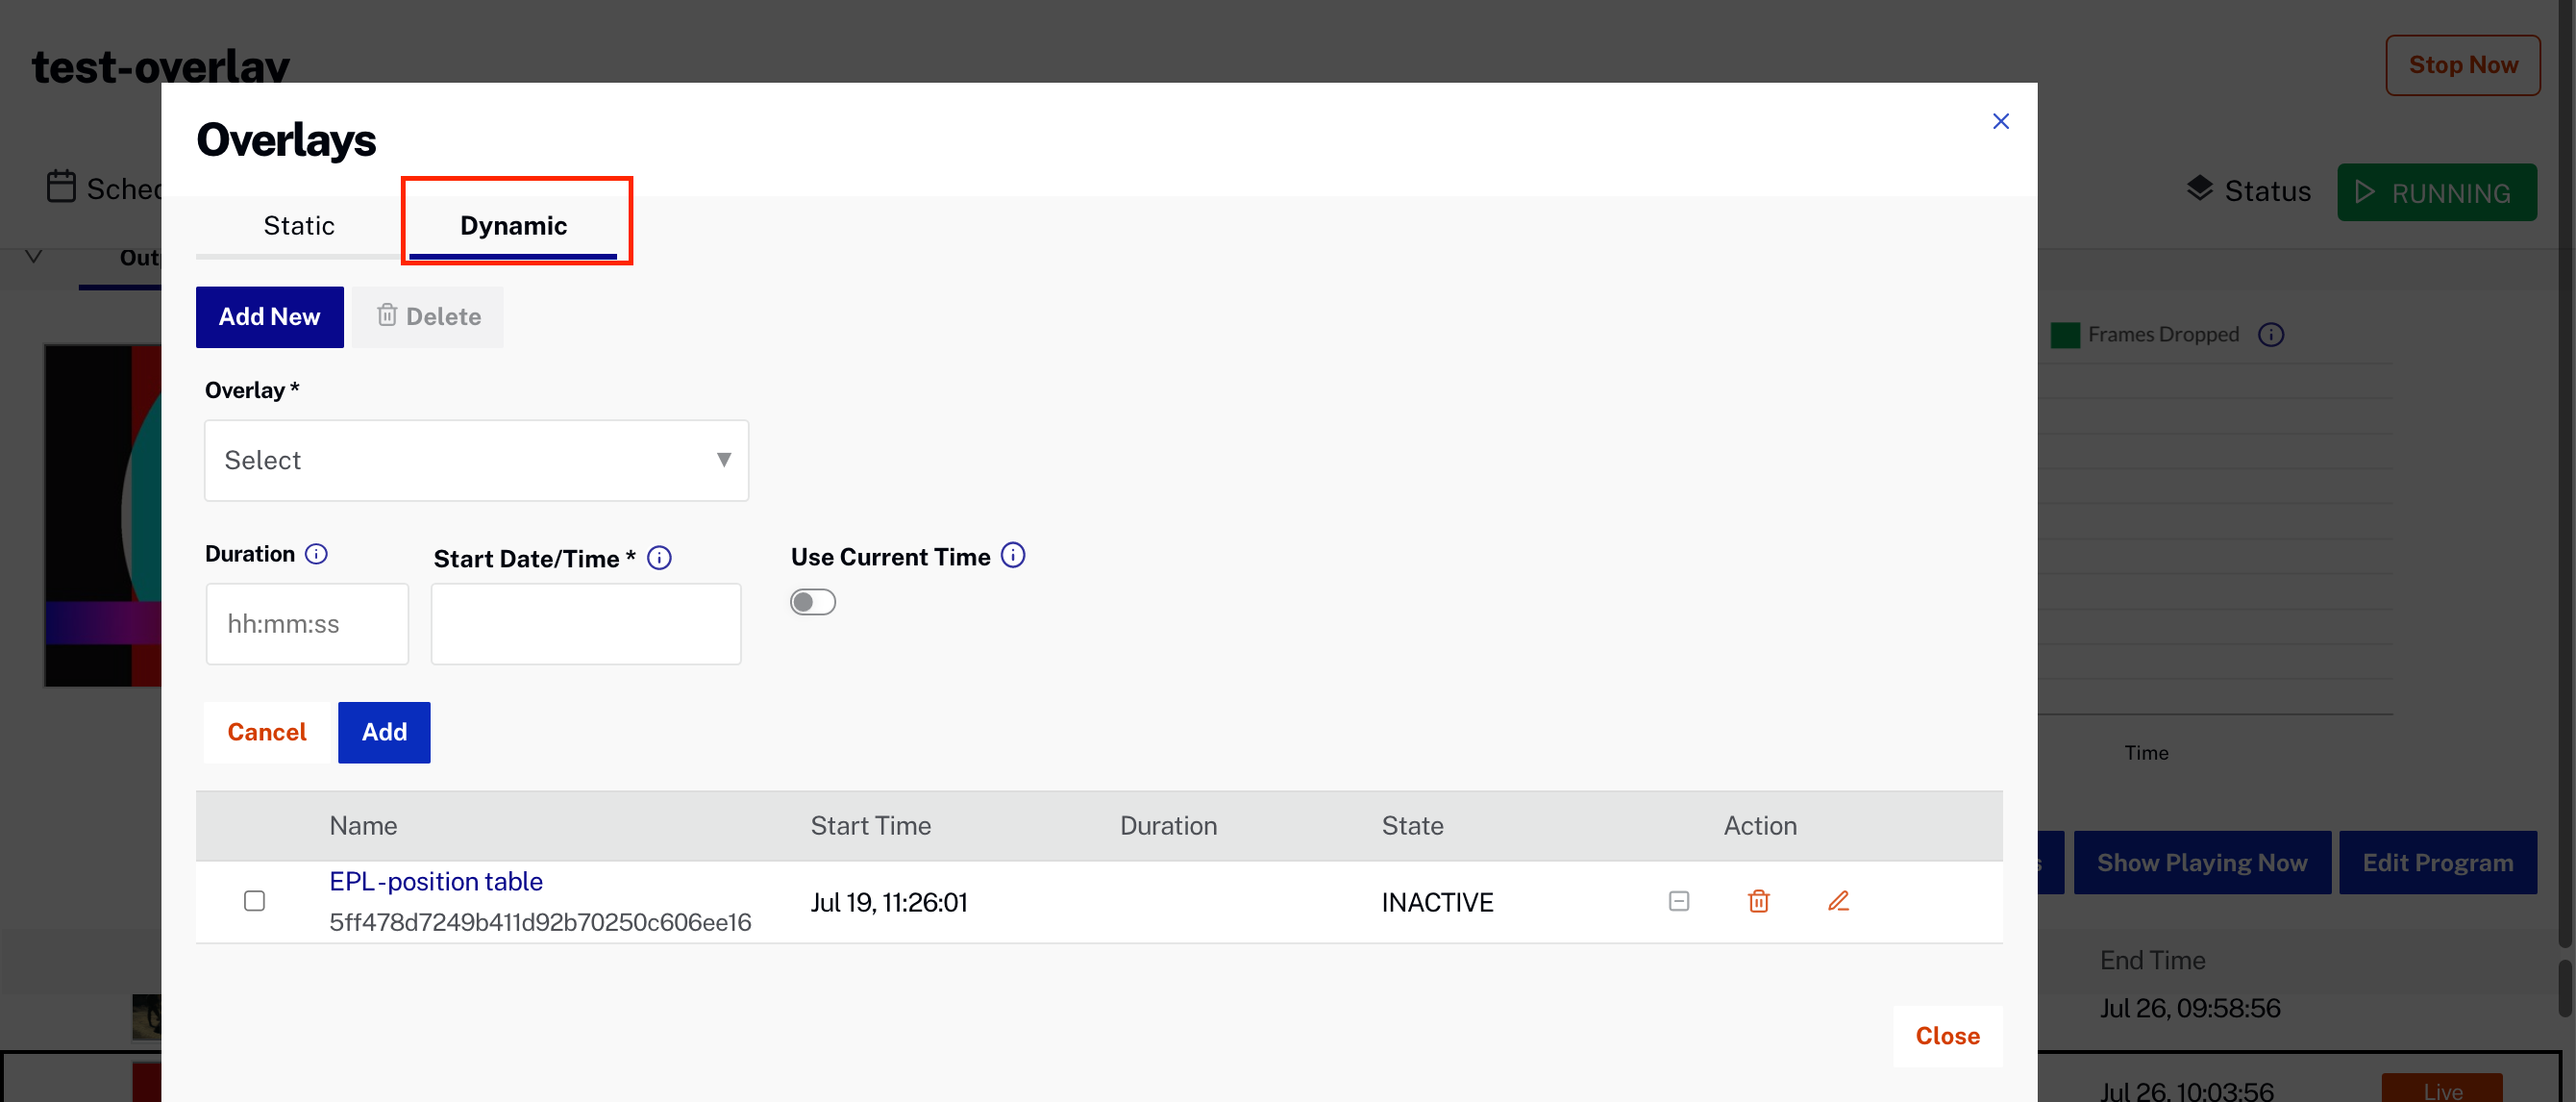Click the trash/delete icon in Action column

[1756, 900]
